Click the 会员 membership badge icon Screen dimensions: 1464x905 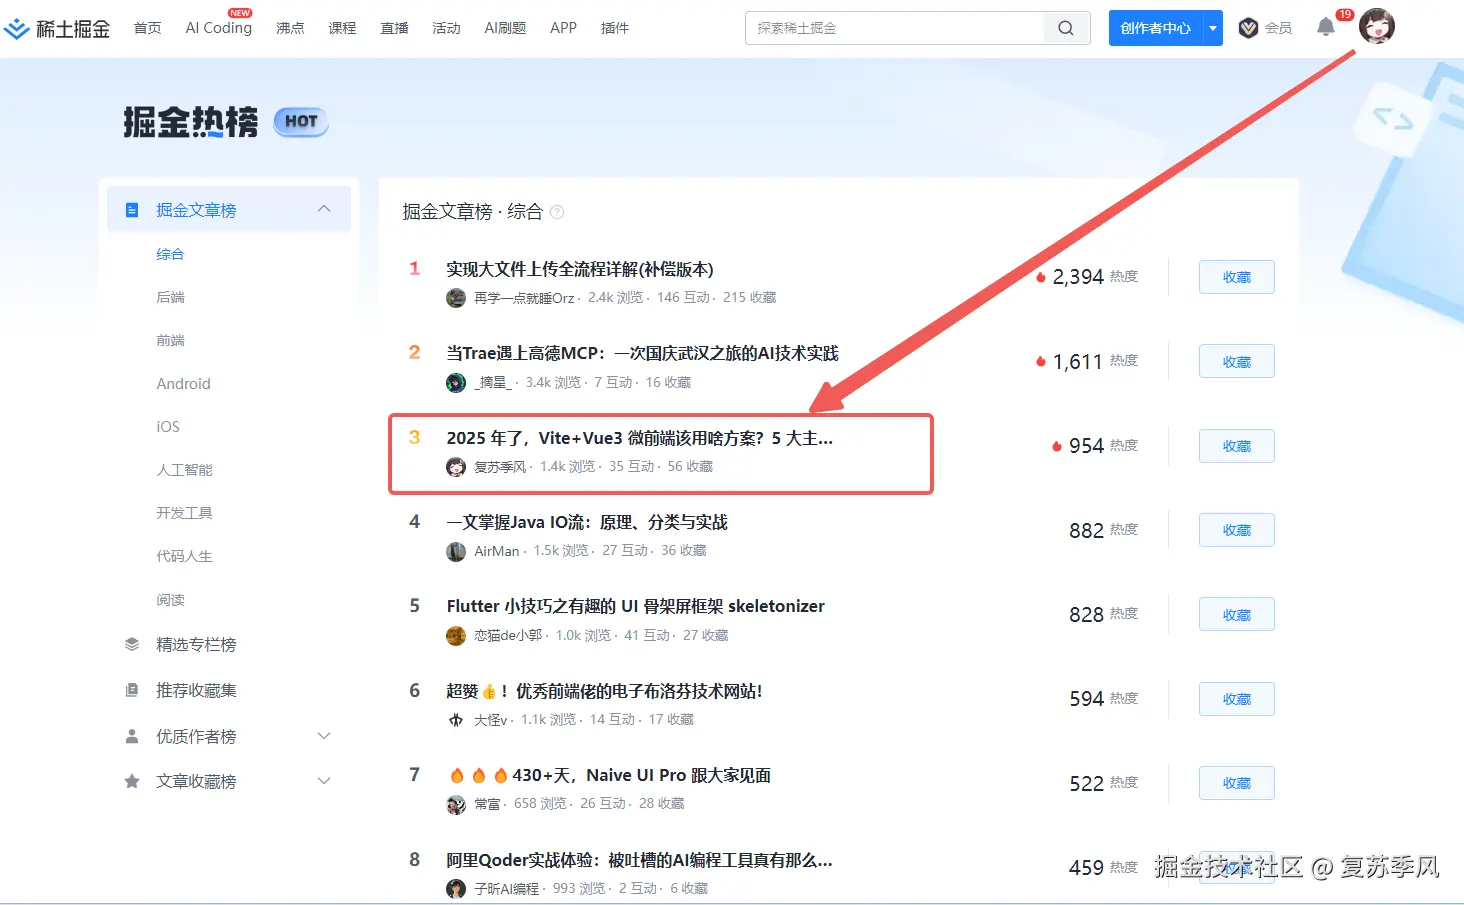(x=1248, y=28)
